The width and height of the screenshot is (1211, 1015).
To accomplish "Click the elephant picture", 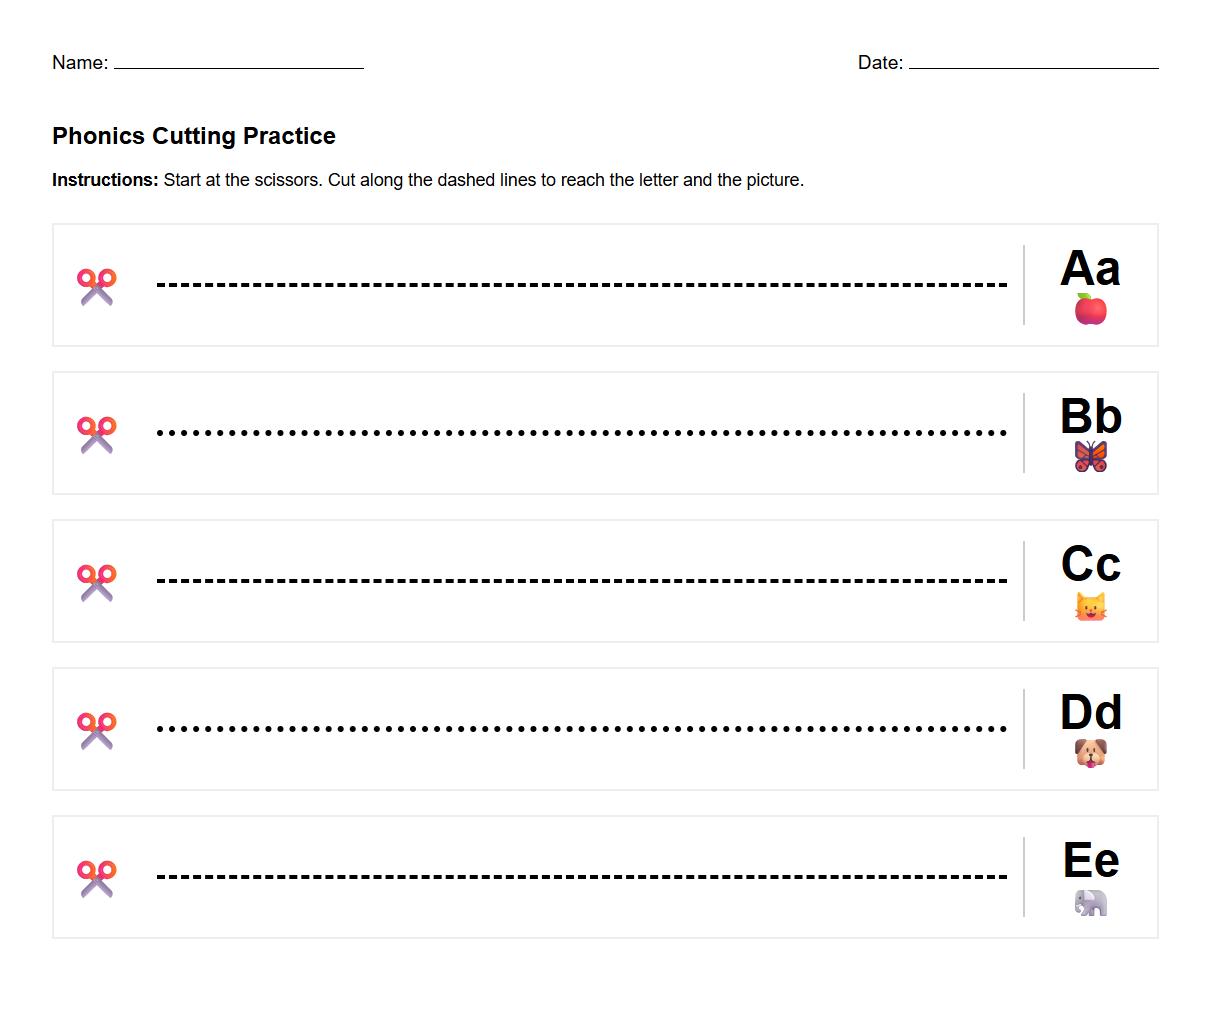I will click(1091, 902).
